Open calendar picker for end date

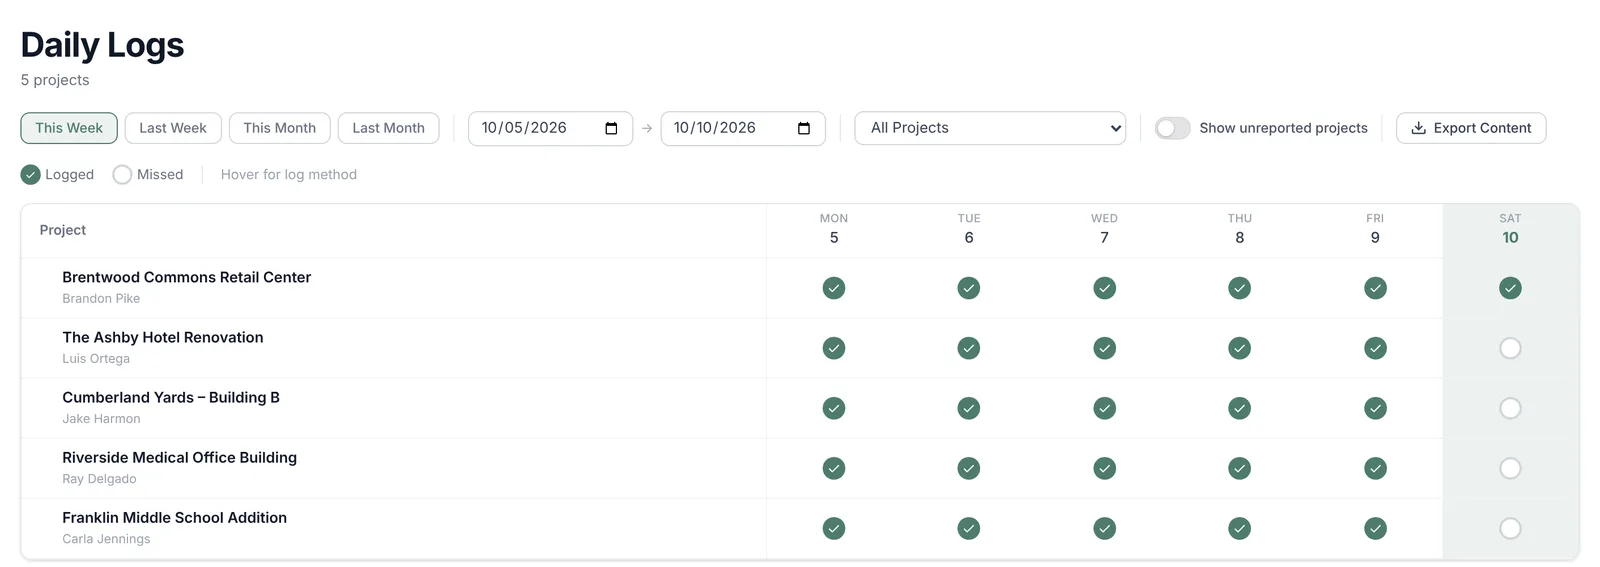(804, 128)
